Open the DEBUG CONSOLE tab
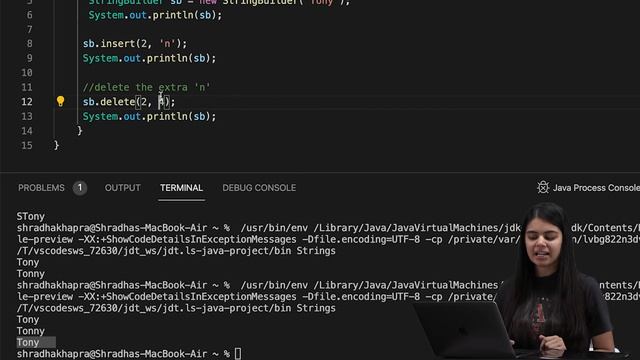The width and height of the screenshot is (640, 360). pos(259,188)
